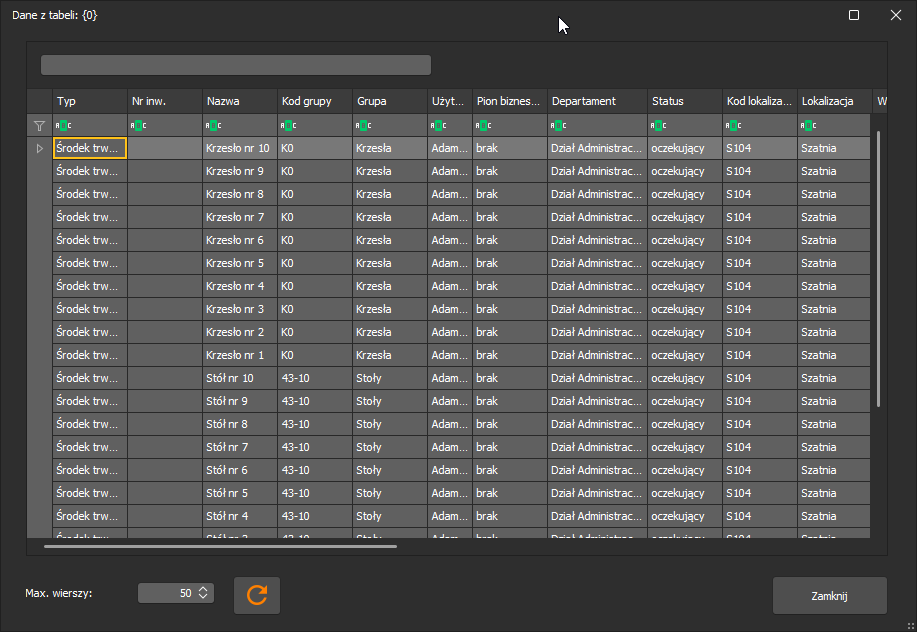Click the orange refresh icon button

pyautogui.click(x=257, y=595)
